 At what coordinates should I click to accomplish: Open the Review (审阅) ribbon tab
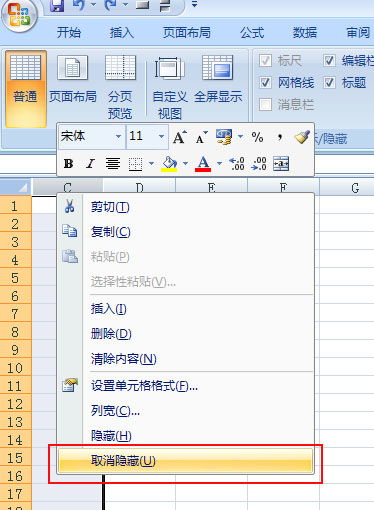(358, 33)
